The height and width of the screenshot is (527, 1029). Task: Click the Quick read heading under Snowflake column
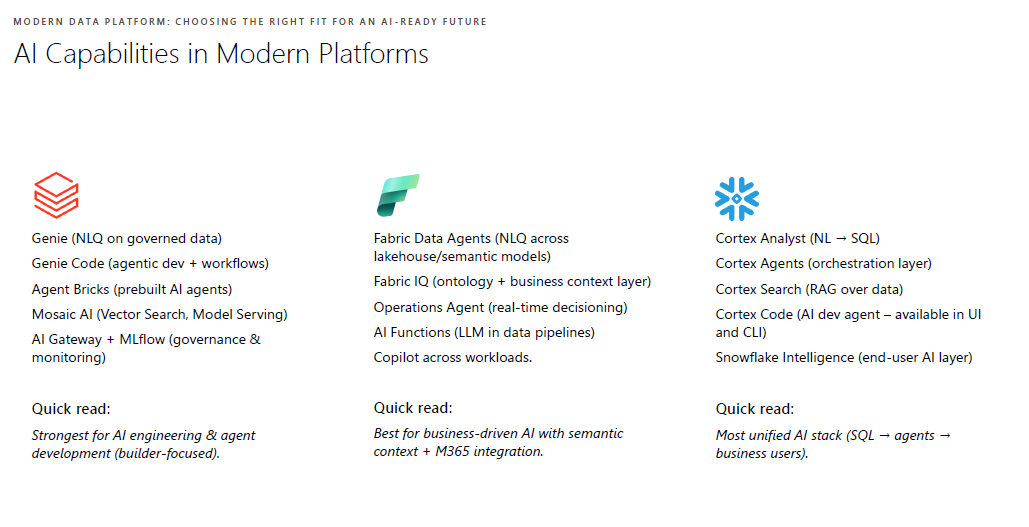[755, 409]
